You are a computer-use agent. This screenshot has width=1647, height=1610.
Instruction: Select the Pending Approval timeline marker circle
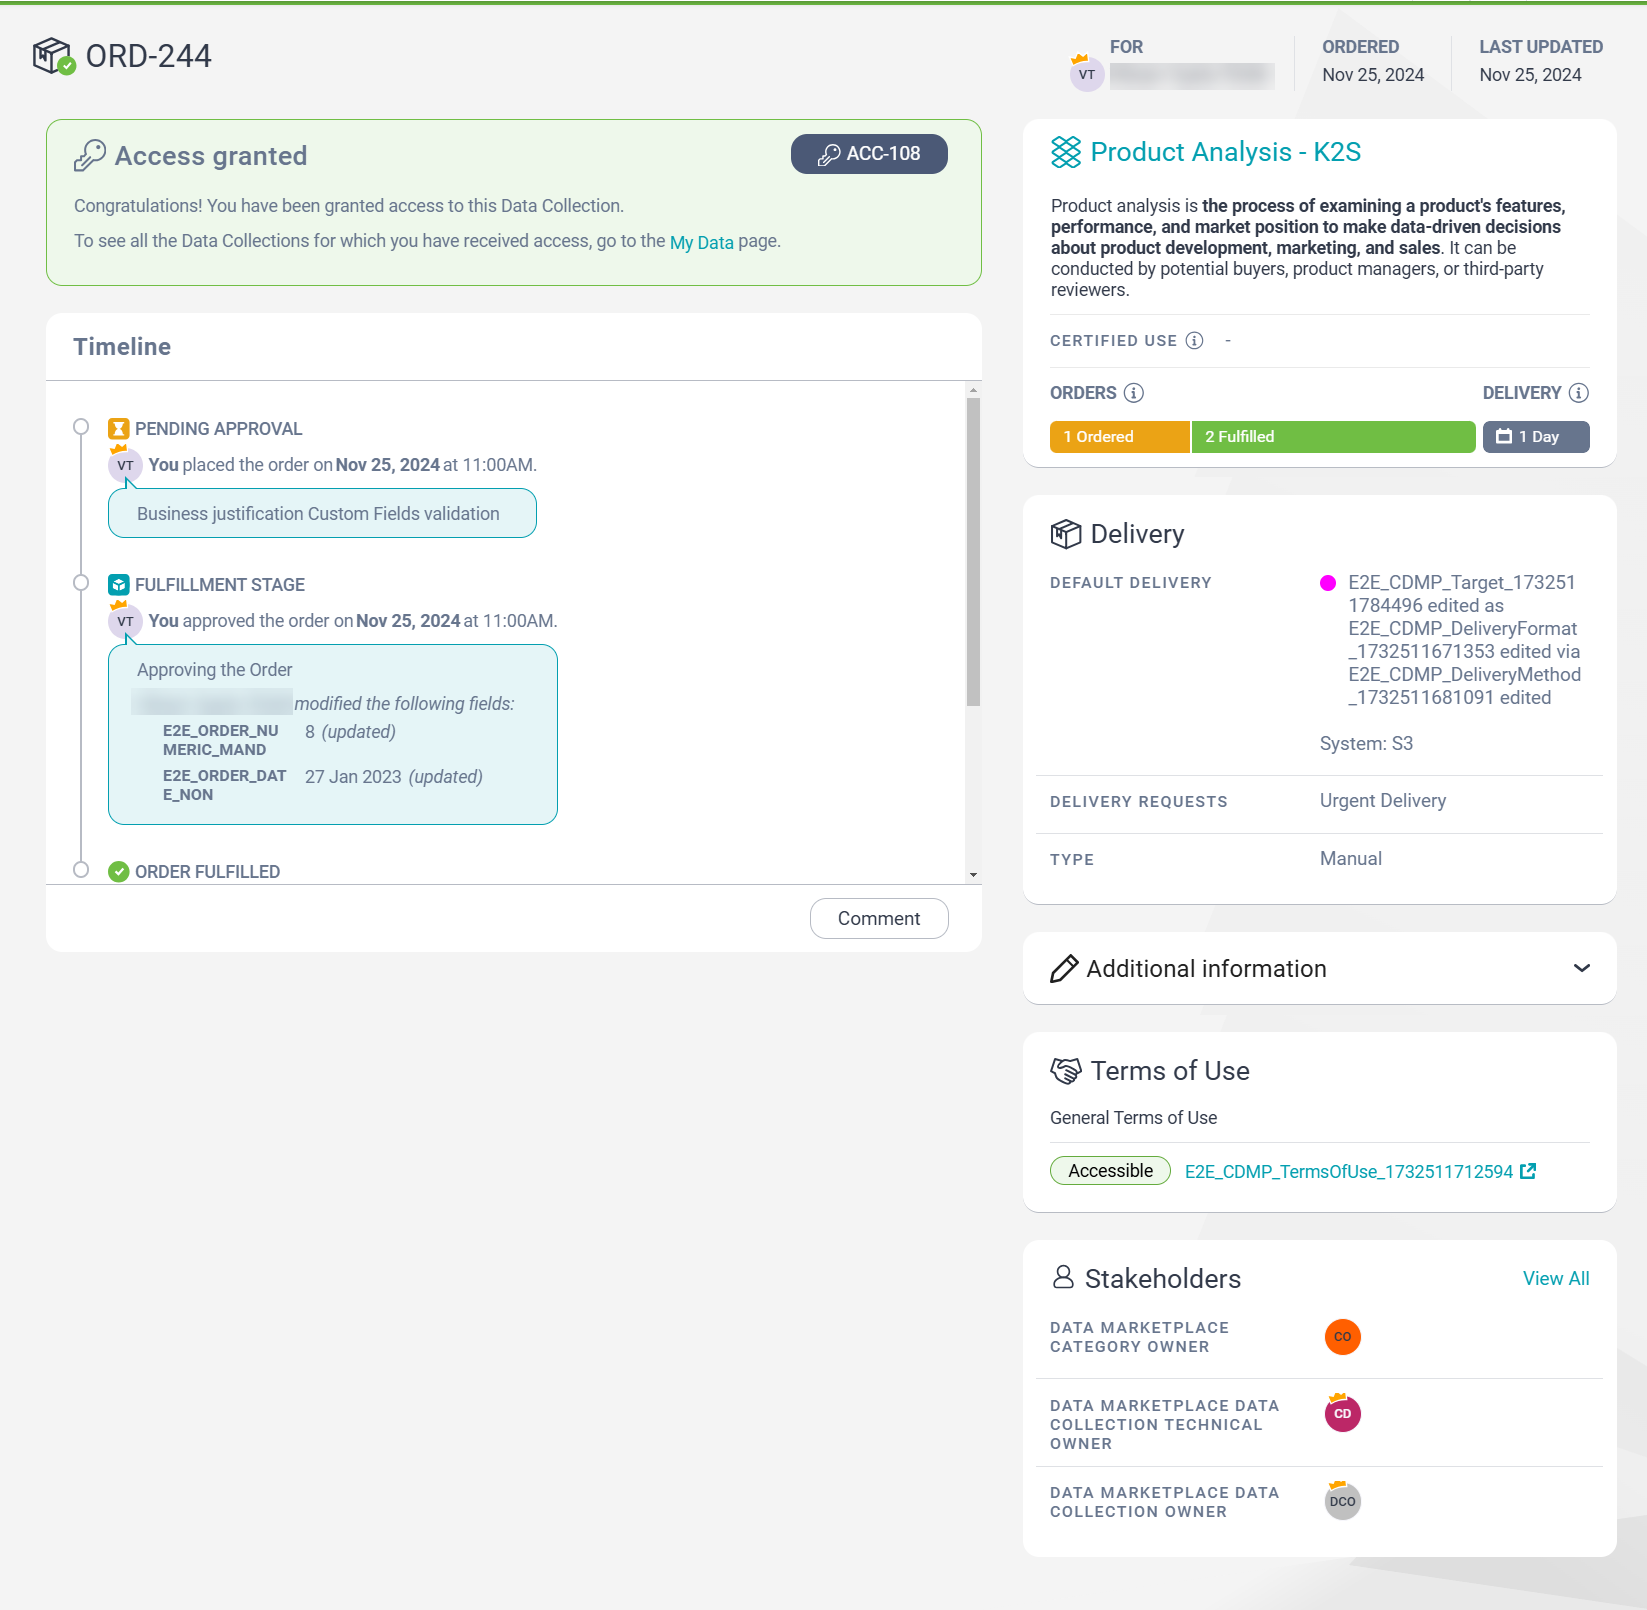tap(81, 427)
